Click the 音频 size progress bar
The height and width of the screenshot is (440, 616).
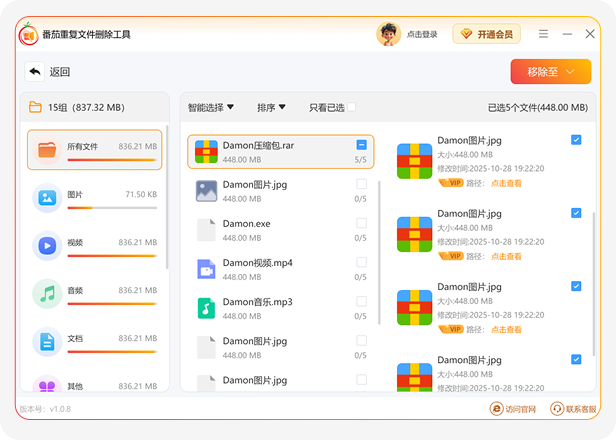point(111,303)
